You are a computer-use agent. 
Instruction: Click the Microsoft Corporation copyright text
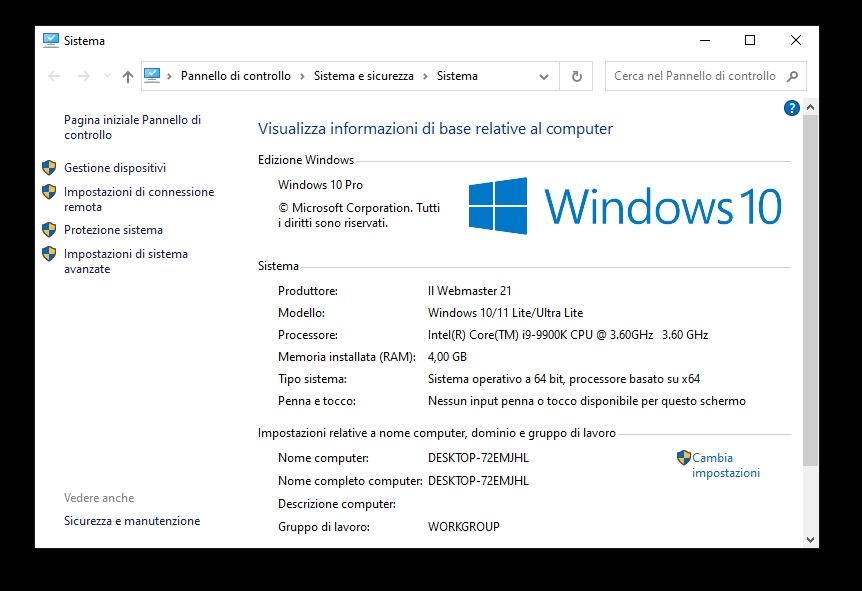coord(359,216)
